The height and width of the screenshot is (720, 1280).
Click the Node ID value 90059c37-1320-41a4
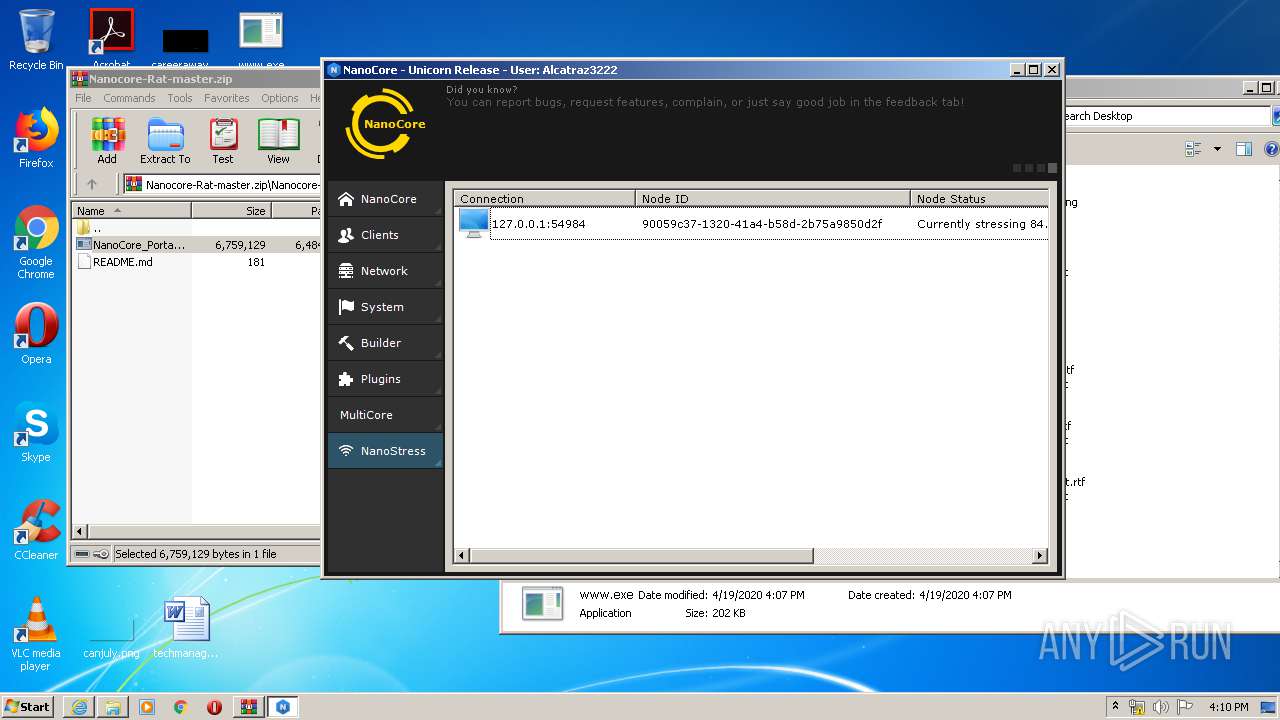[762, 224]
